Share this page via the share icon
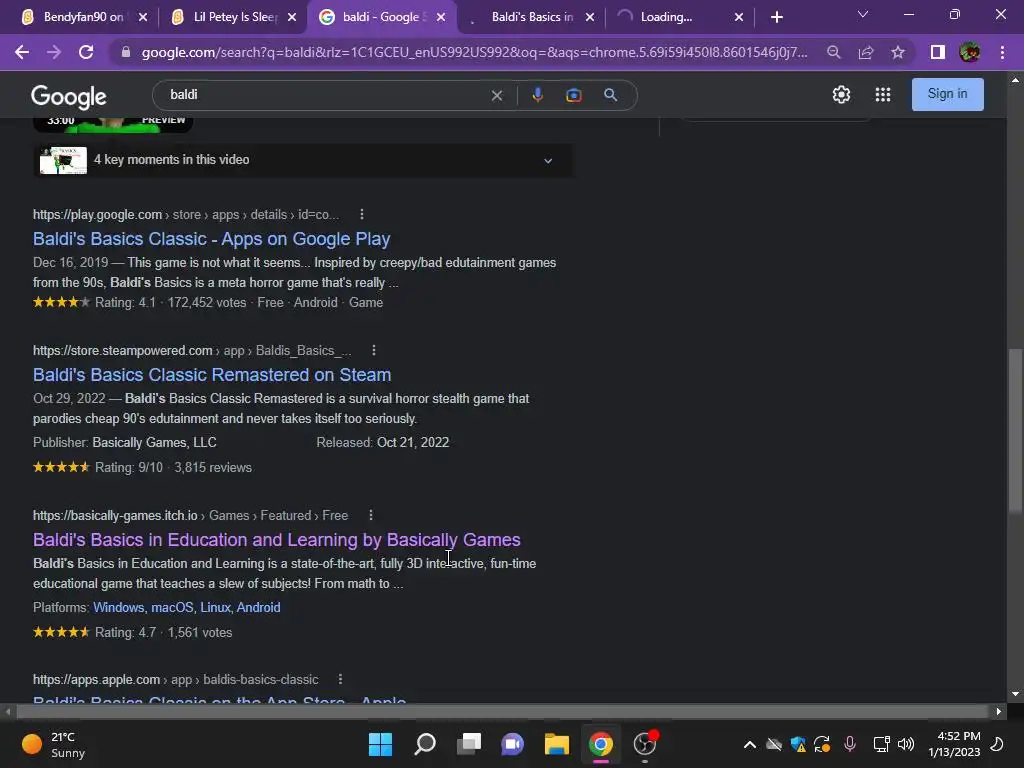This screenshot has width=1024, height=768. click(x=866, y=52)
